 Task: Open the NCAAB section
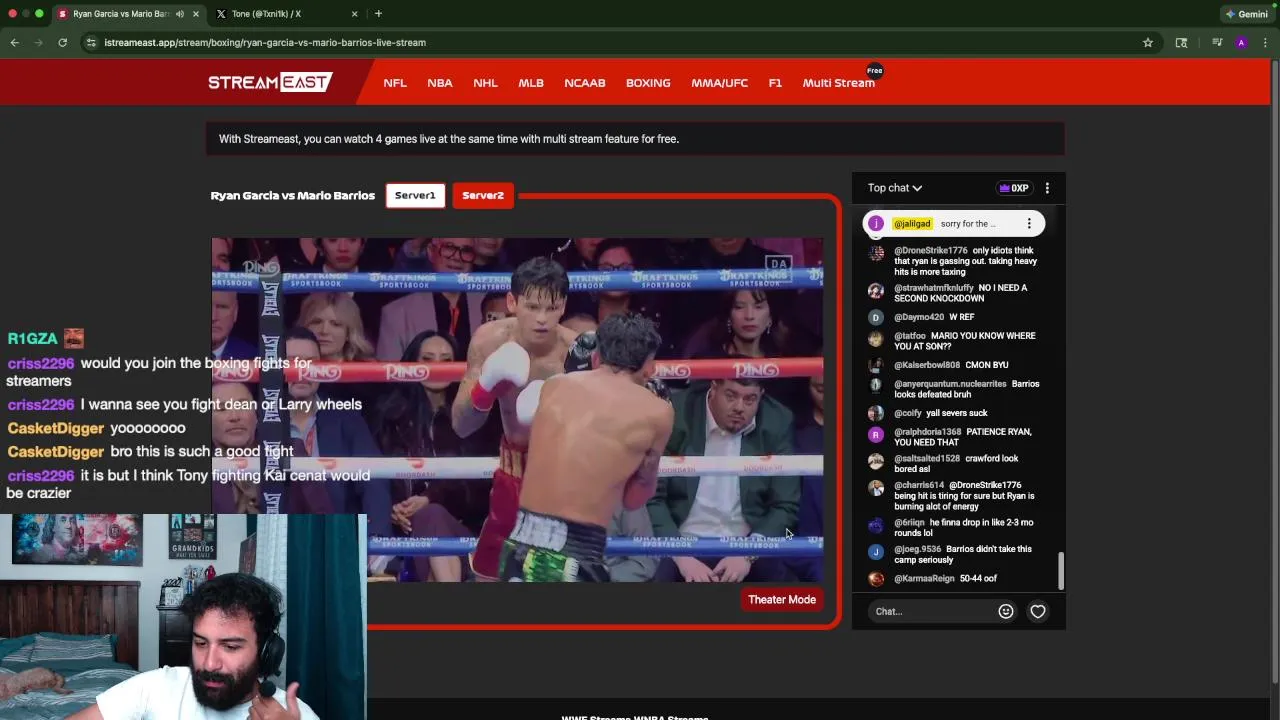click(x=585, y=83)
